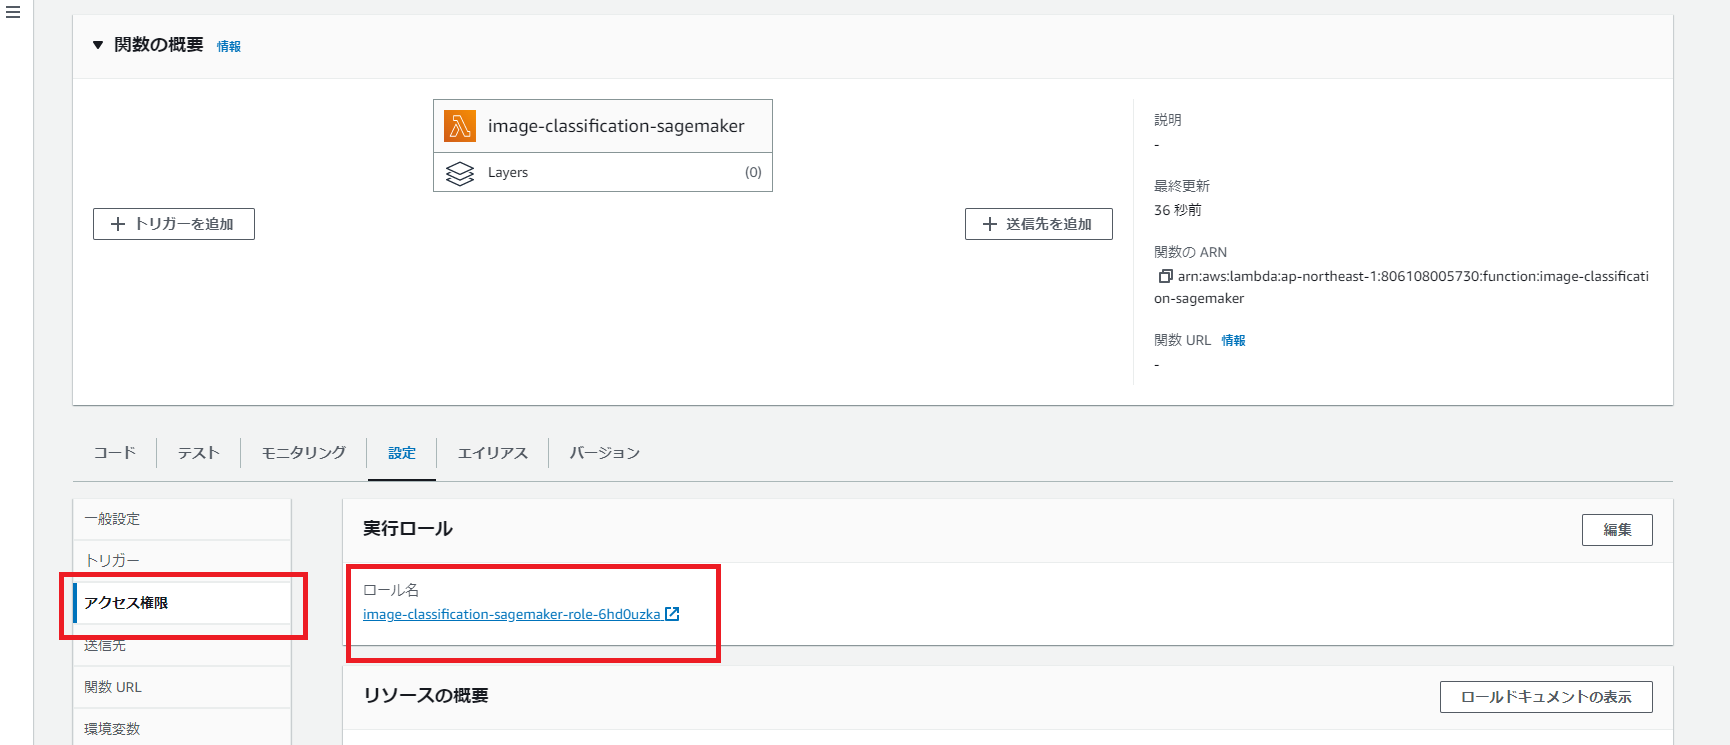Image resolution: width=1730 pixels, height=745 pixels.
Task: Open the image-classification-sagemaker-role-6hd0uzka role link
Action: 511,614
